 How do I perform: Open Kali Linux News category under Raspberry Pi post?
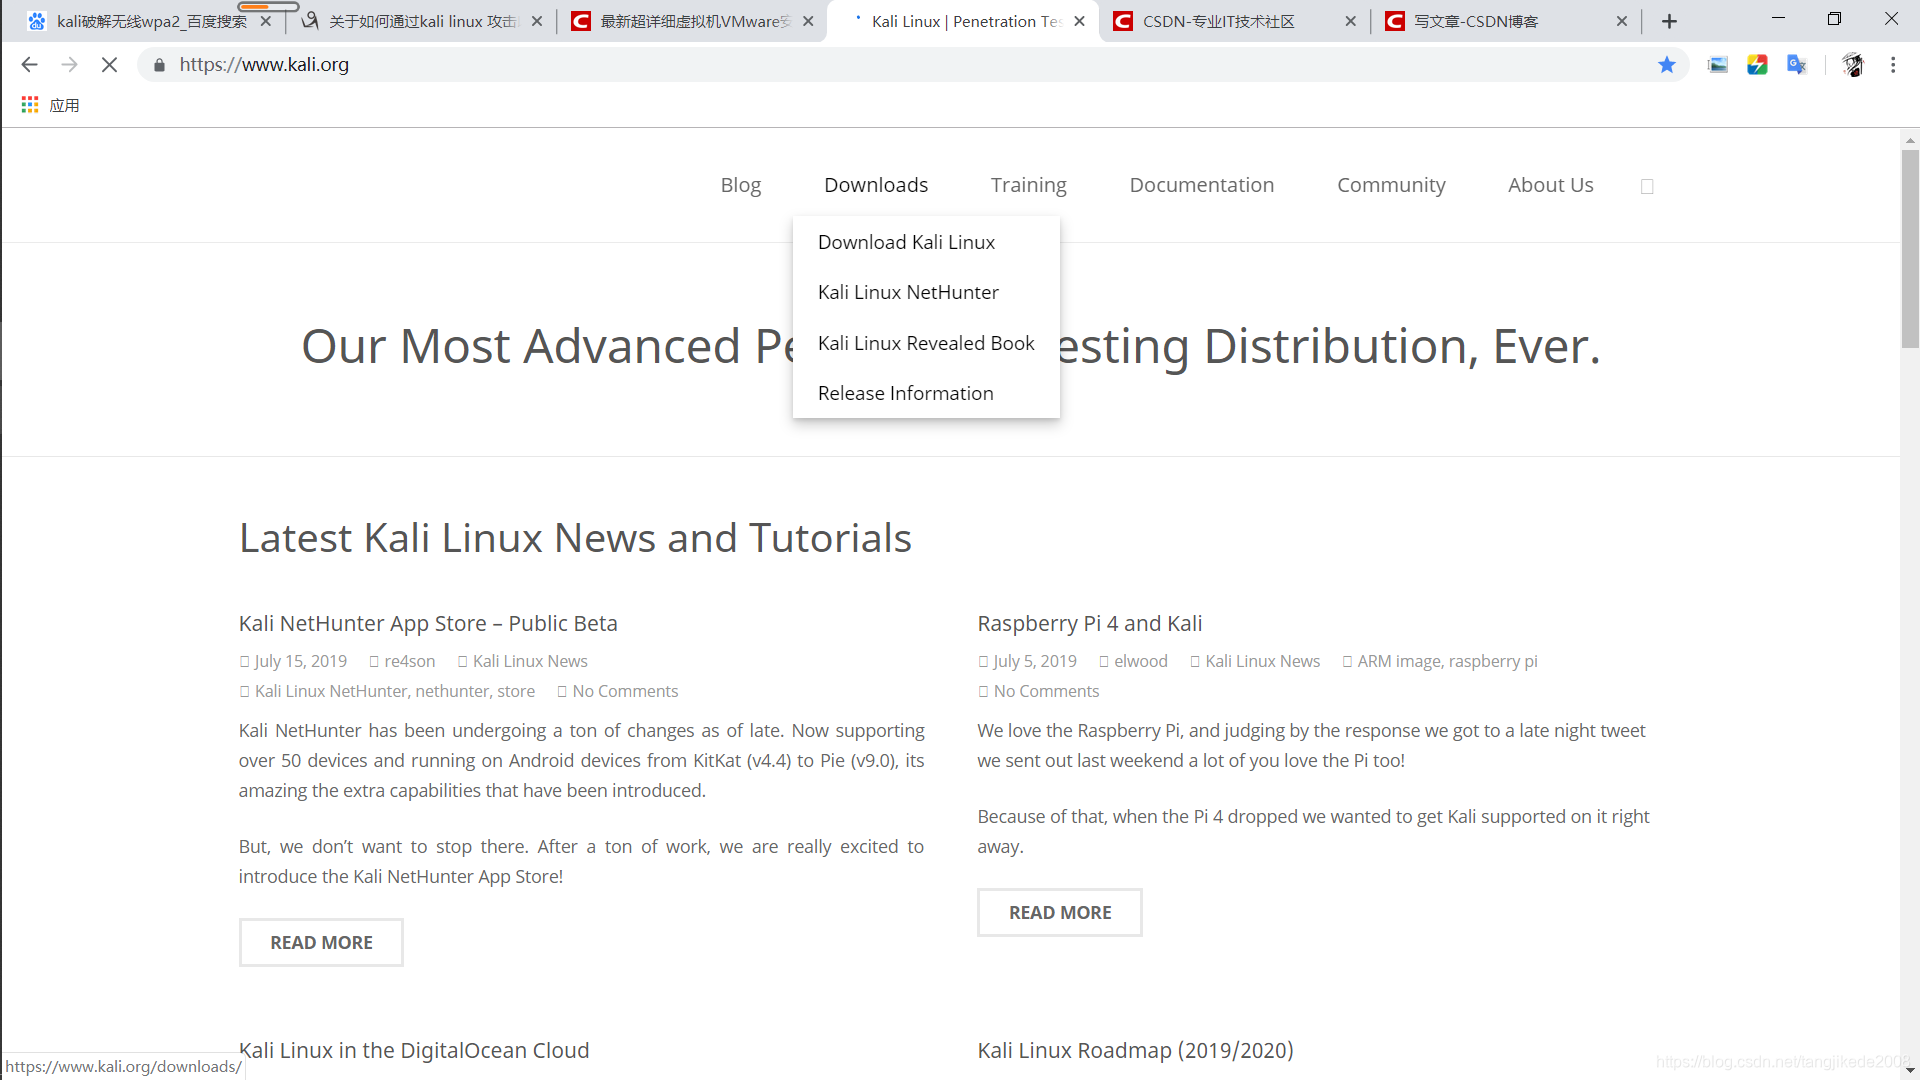pyautogui.click(x=1262, y=661)
